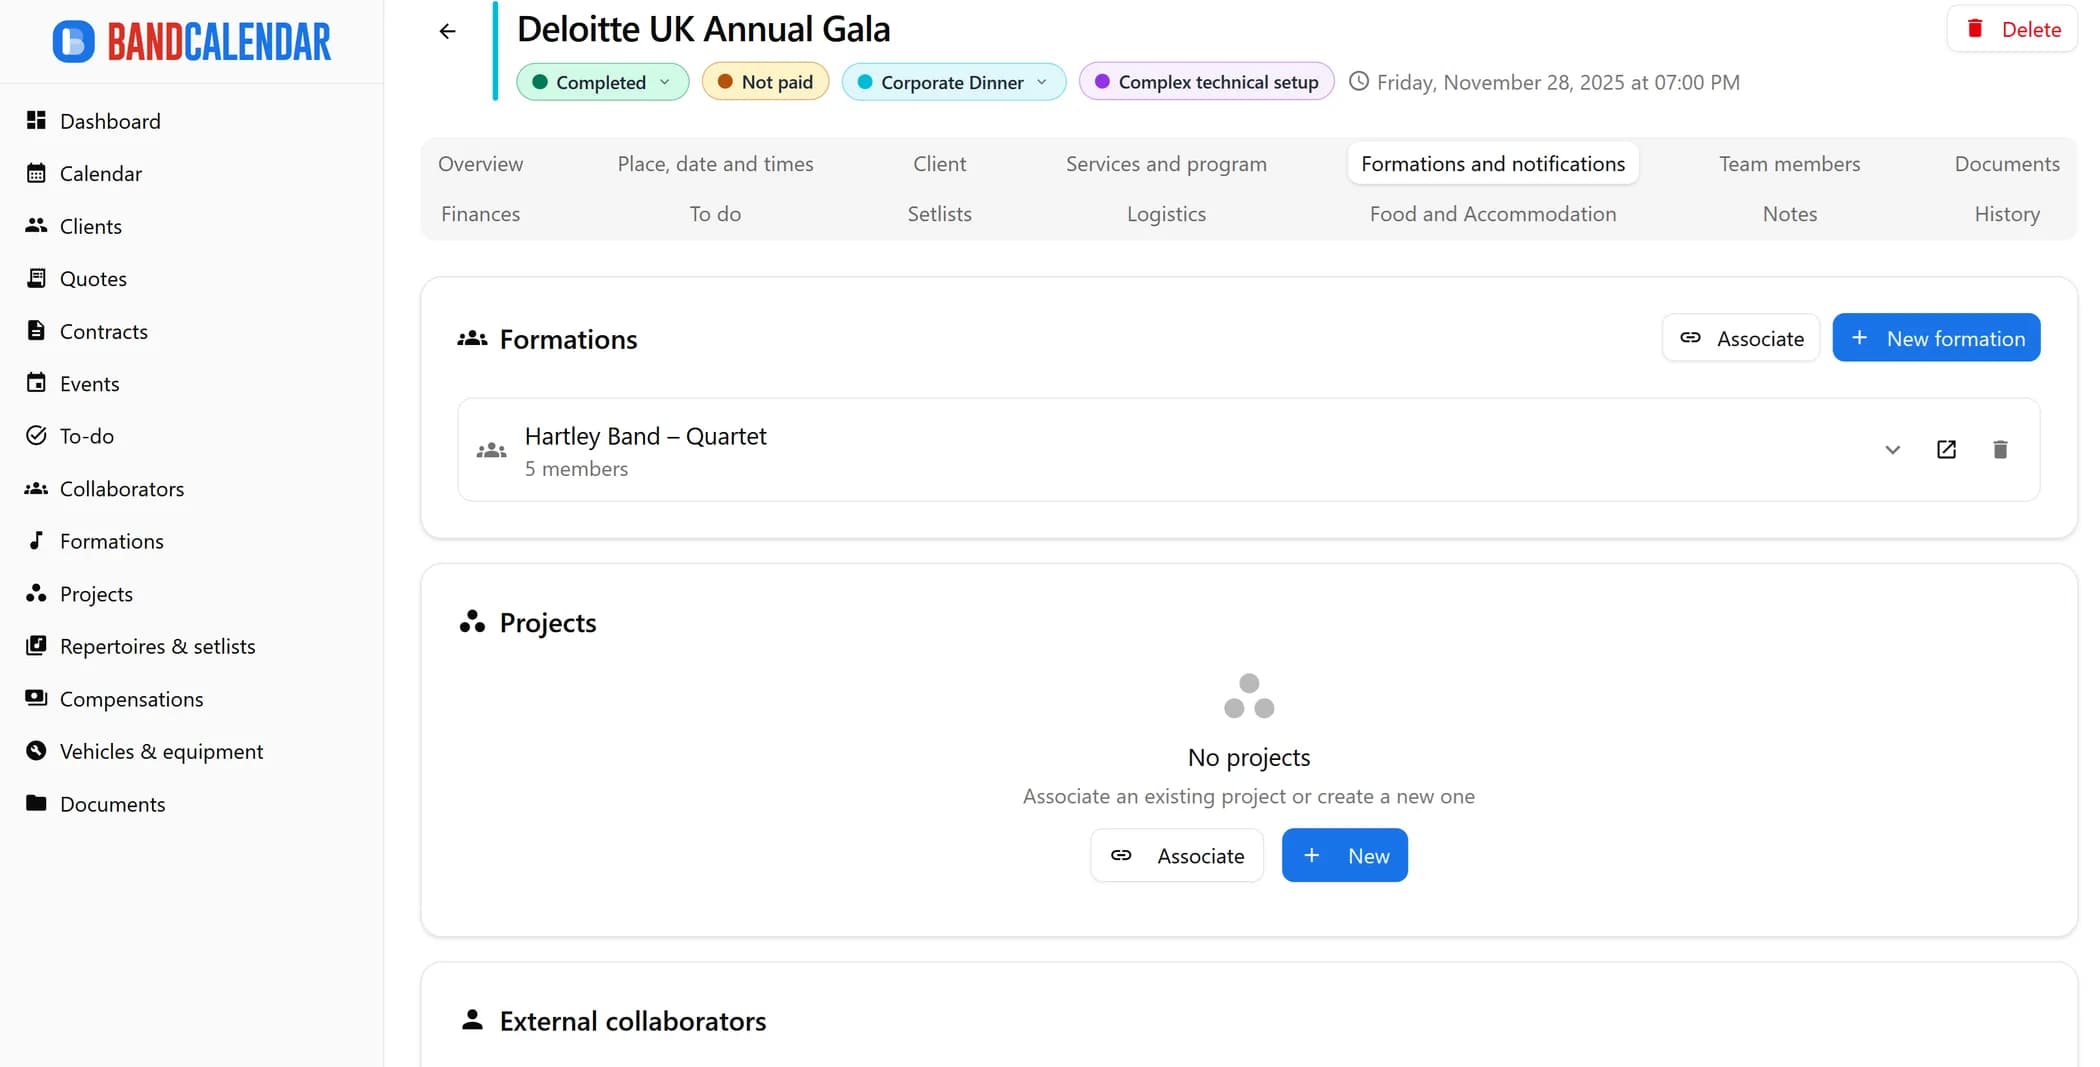
Task: Switch to the Logistics tab
Action: tap(1166, 213)
